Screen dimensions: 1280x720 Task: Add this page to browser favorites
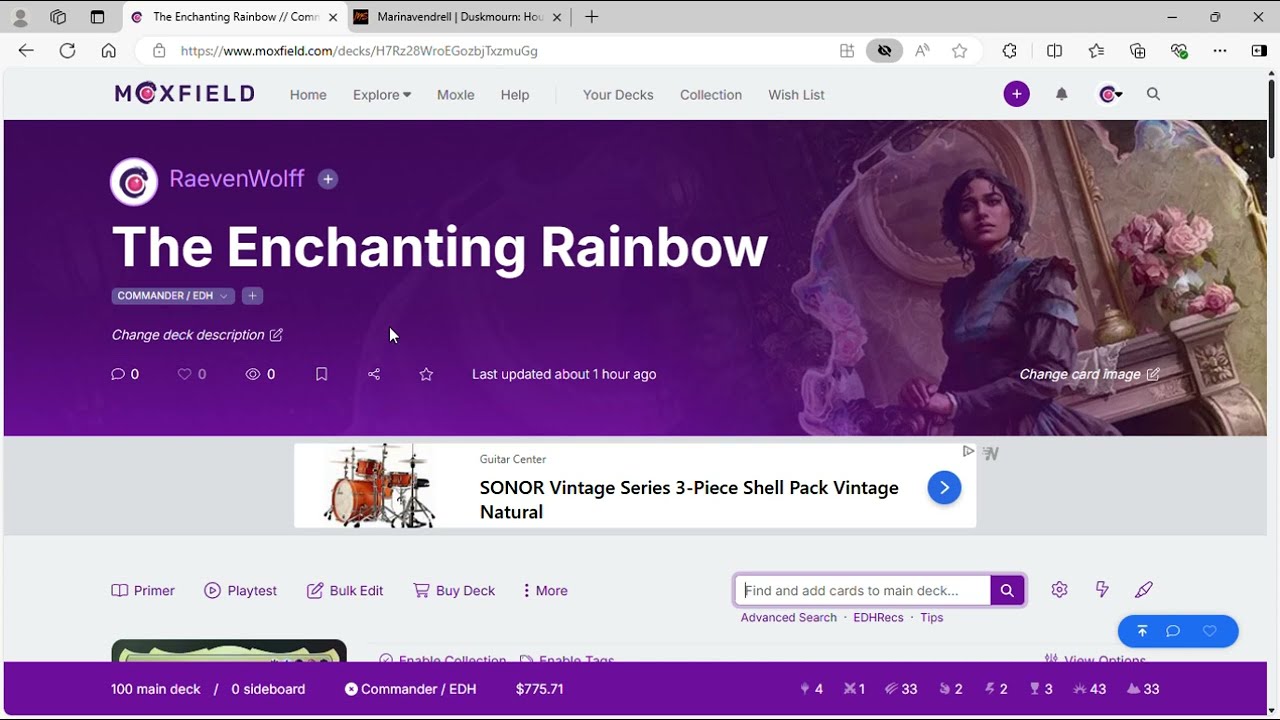[x=960, y=51]
